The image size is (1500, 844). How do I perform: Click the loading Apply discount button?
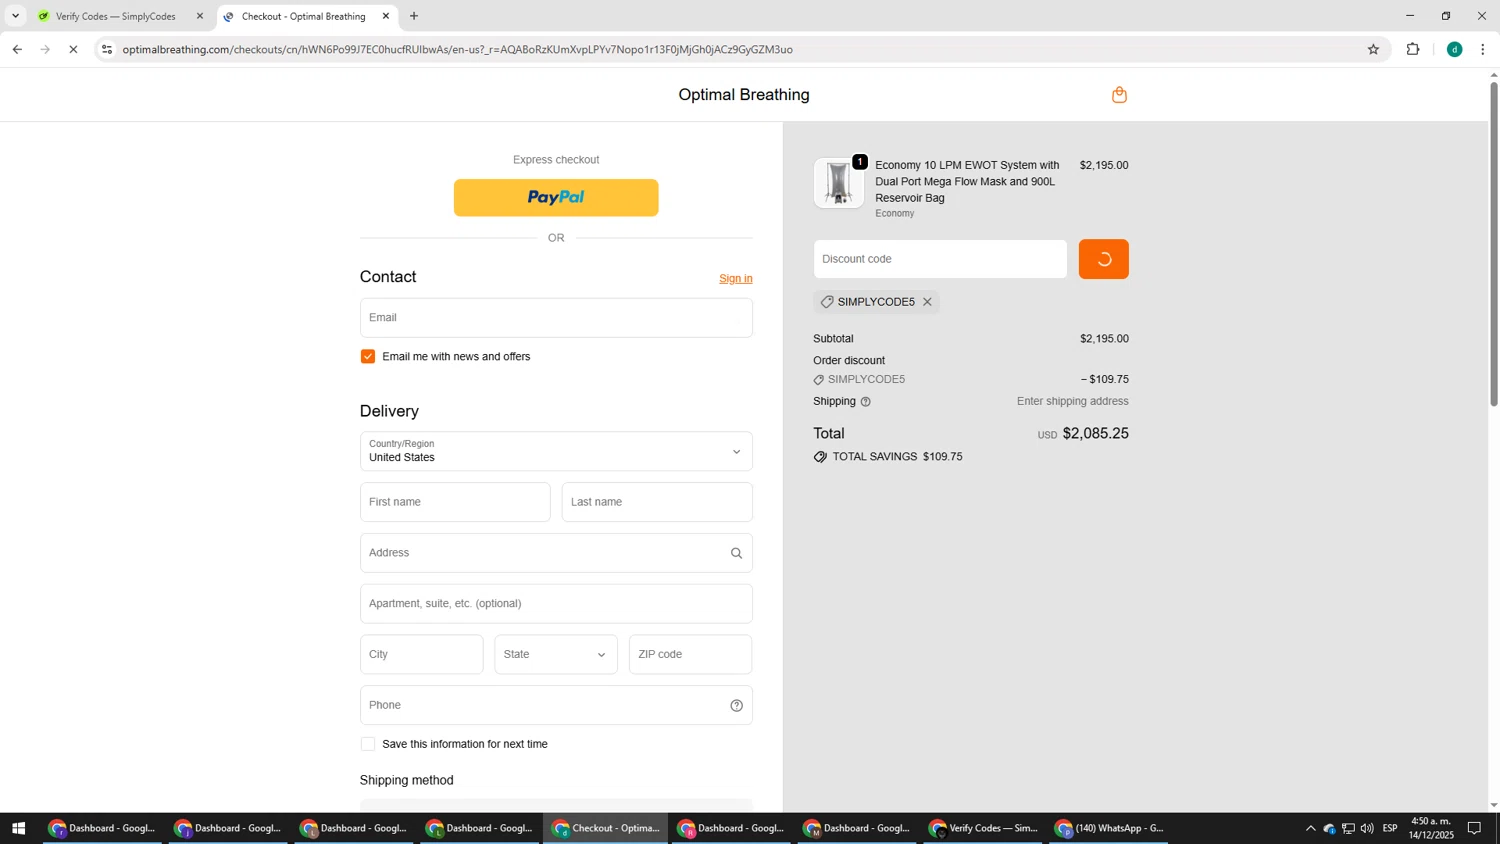pyautogui.click(x=1103, y=259)
